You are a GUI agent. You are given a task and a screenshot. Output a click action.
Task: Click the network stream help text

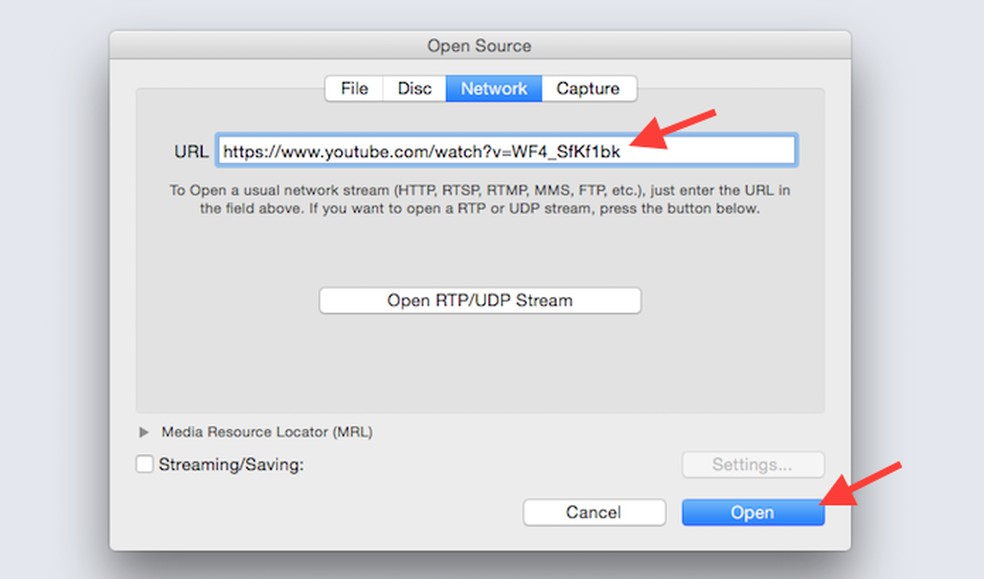pyautogui.click(x=479, y=200)
